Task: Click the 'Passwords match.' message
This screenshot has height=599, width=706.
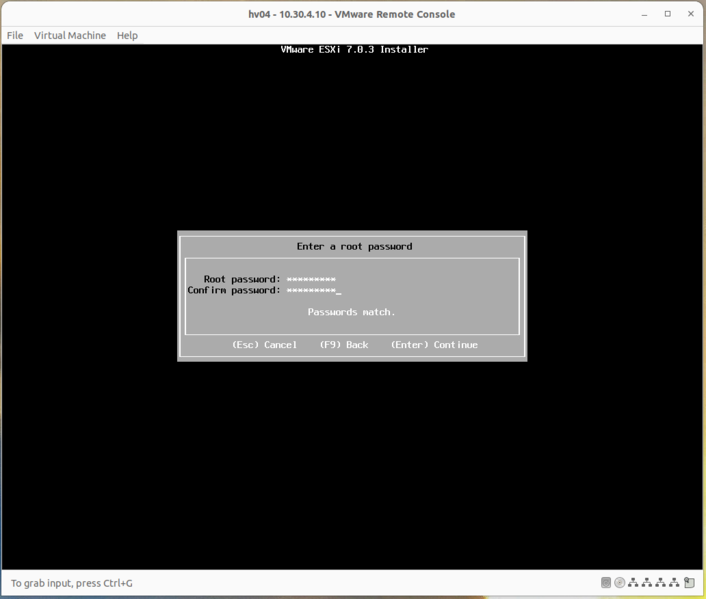Action: 351,312
